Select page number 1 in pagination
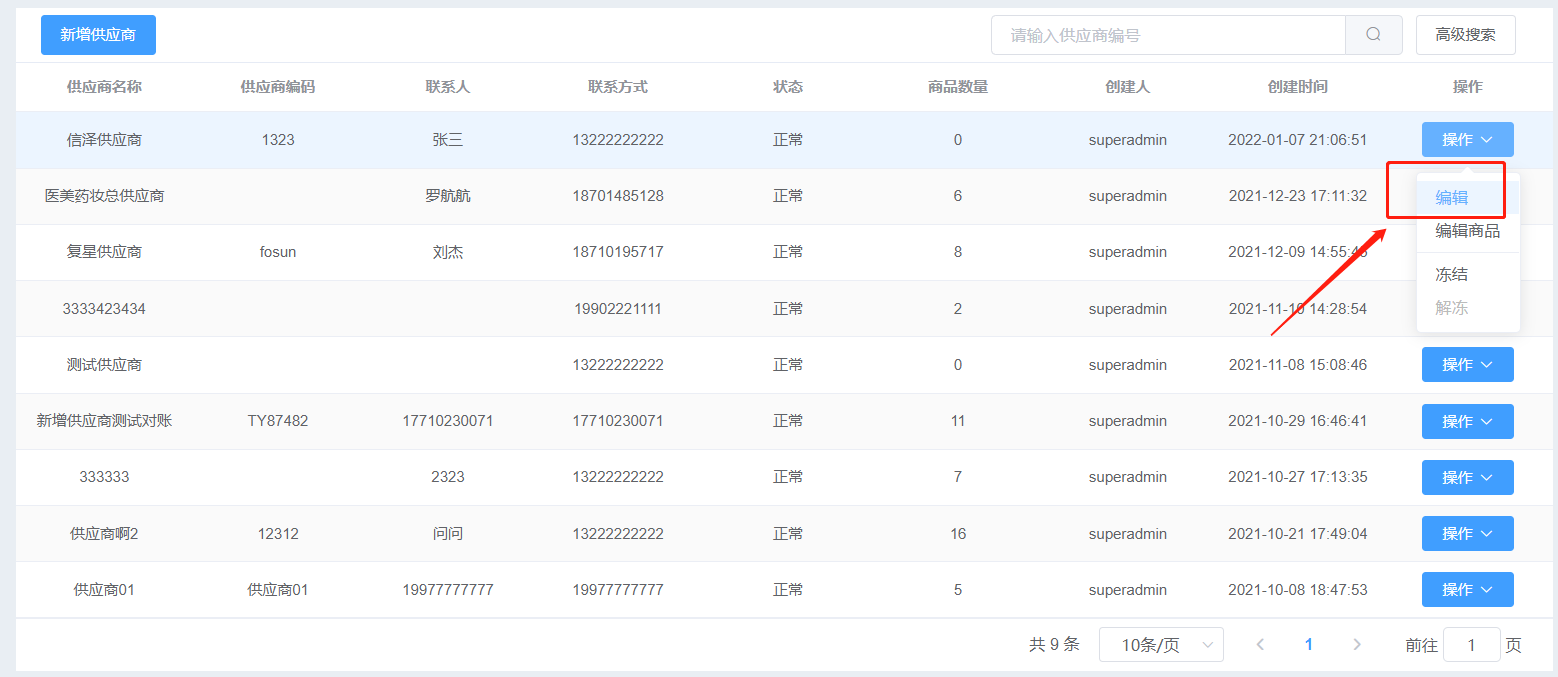1558x677 pixels. coord(1309,645)
